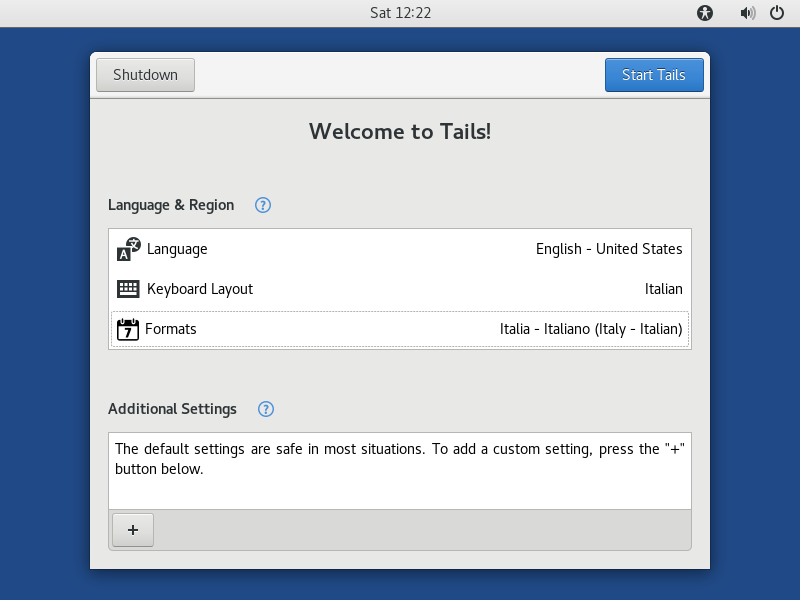The width and height of the screenshot is (800, 600).
Task: Click the Language translation icon
Action: point(128,249)
